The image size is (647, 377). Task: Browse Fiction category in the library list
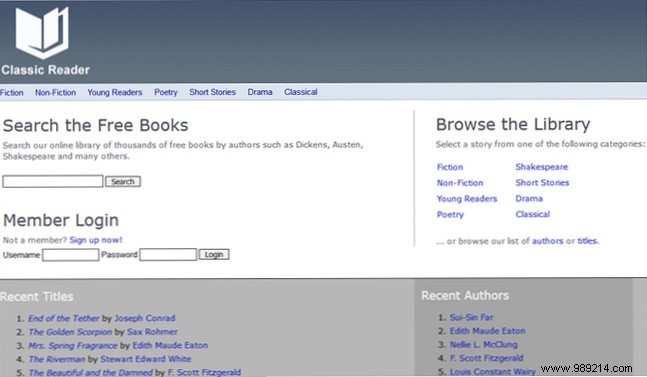pyautogui.click(x=450, y=167)
